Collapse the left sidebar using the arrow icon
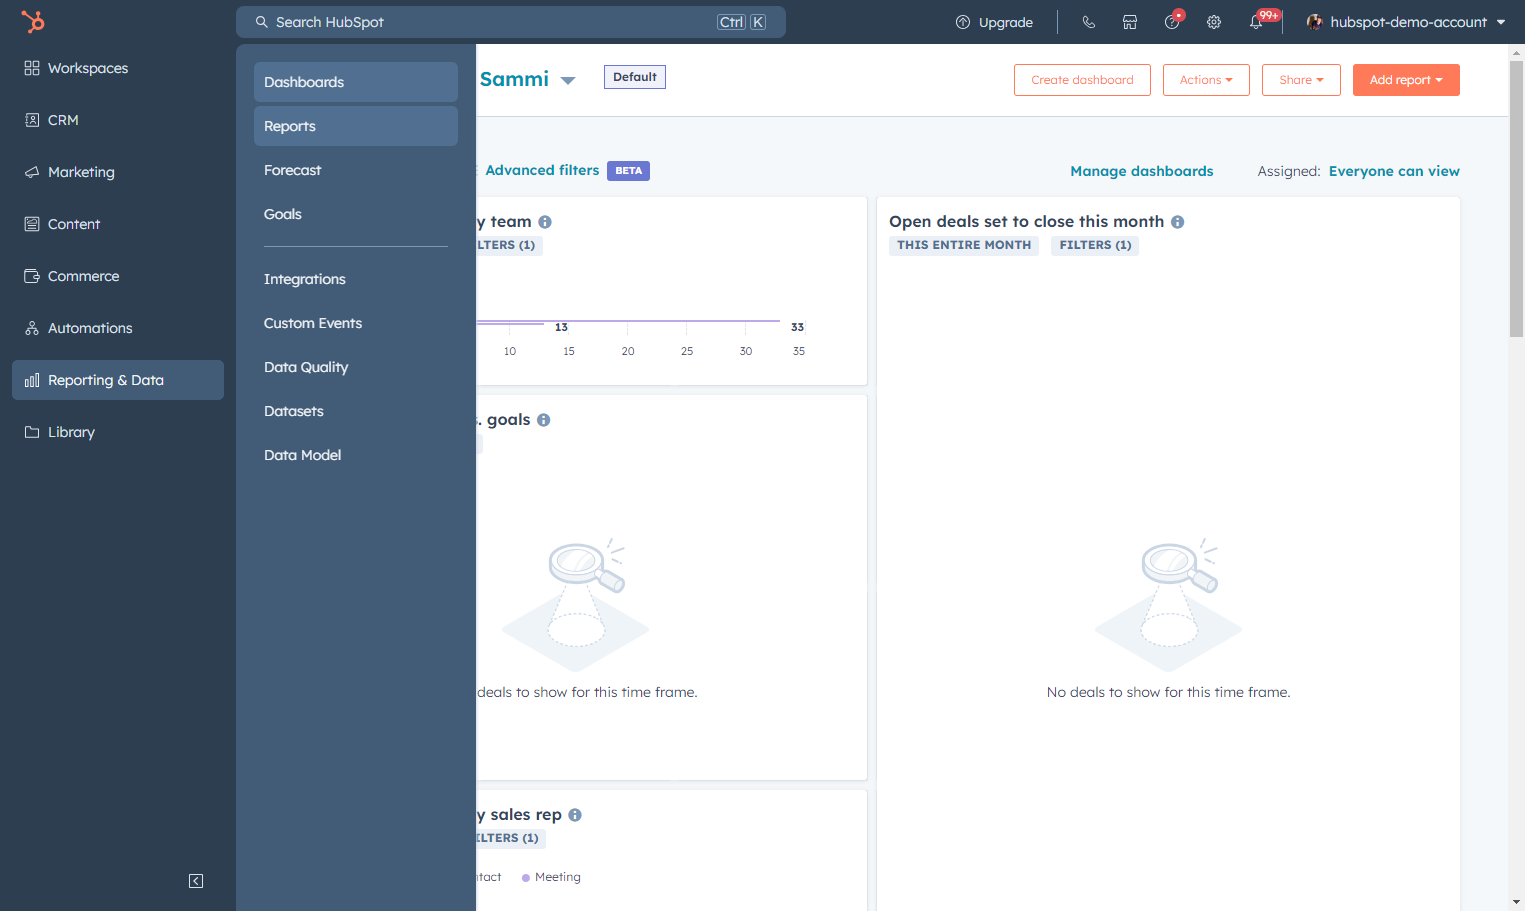 [196, 881]
